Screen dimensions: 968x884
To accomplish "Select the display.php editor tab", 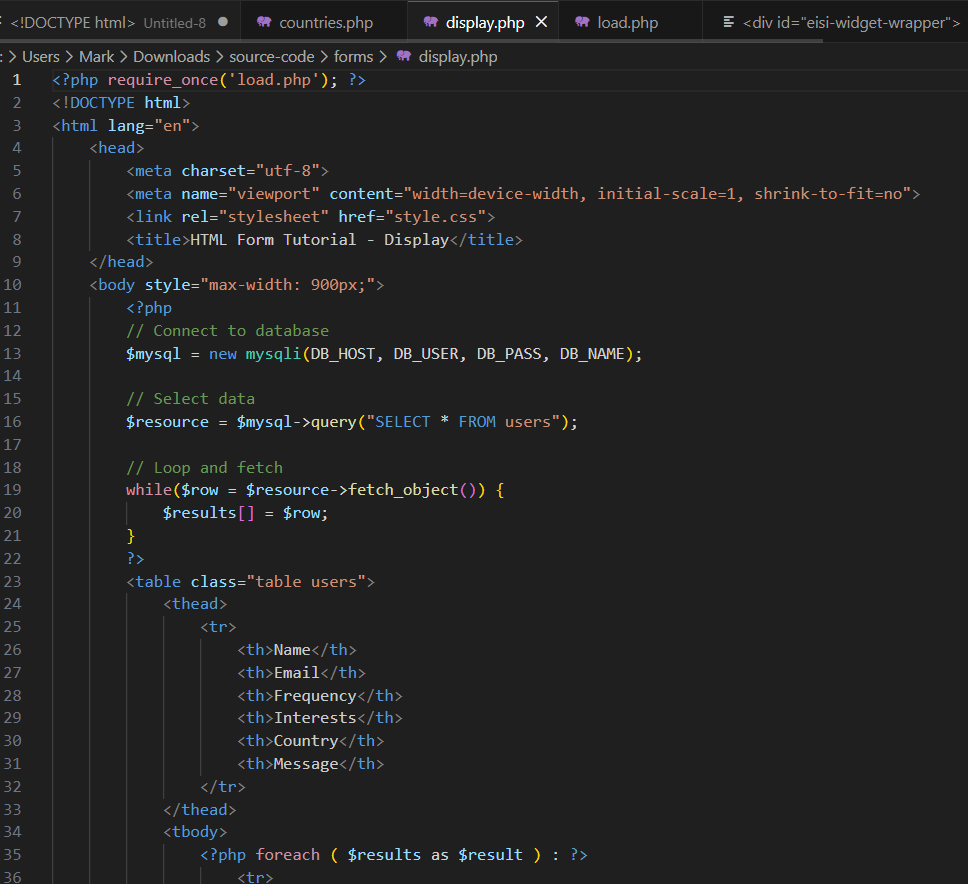I will click(x=485, y=23).
